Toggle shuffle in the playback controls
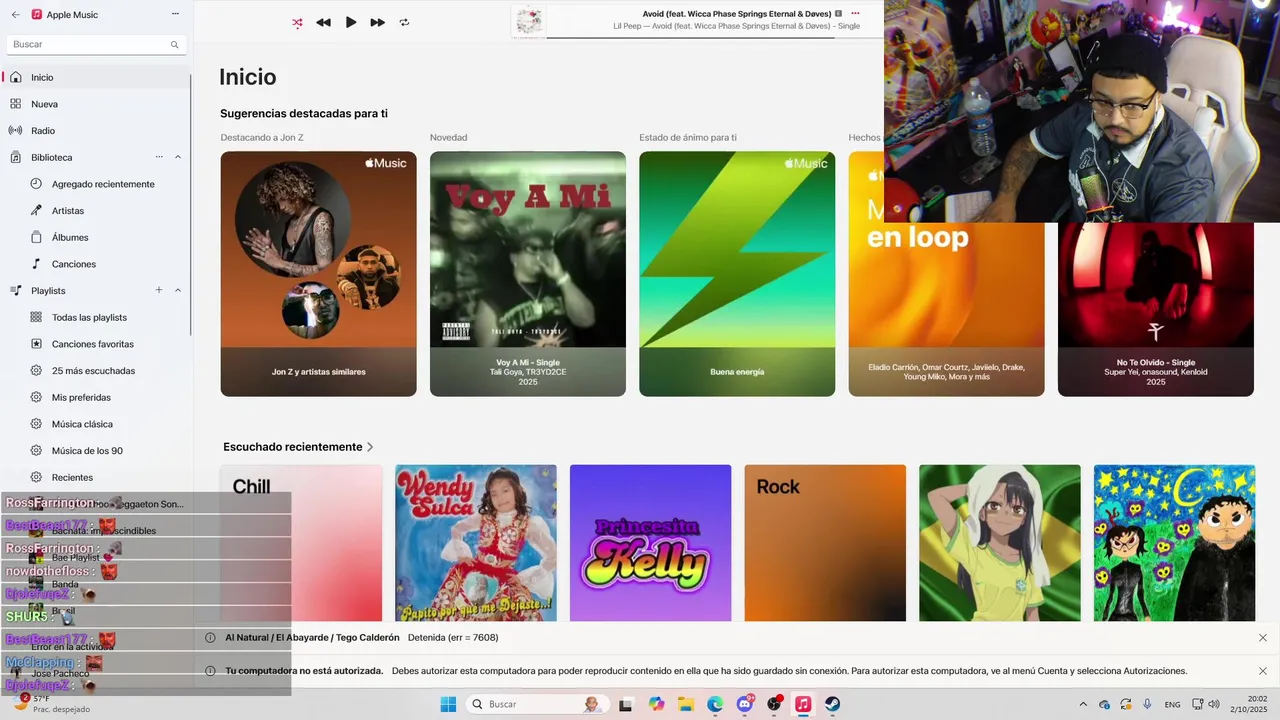 click(x=297, y=22)
